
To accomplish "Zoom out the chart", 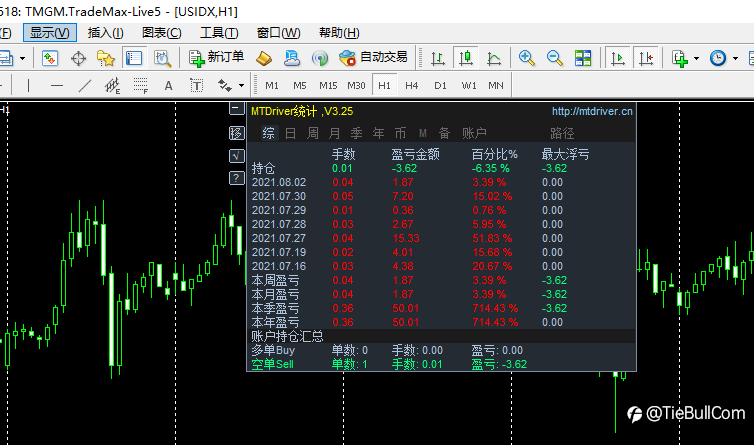I will [554, 58].
